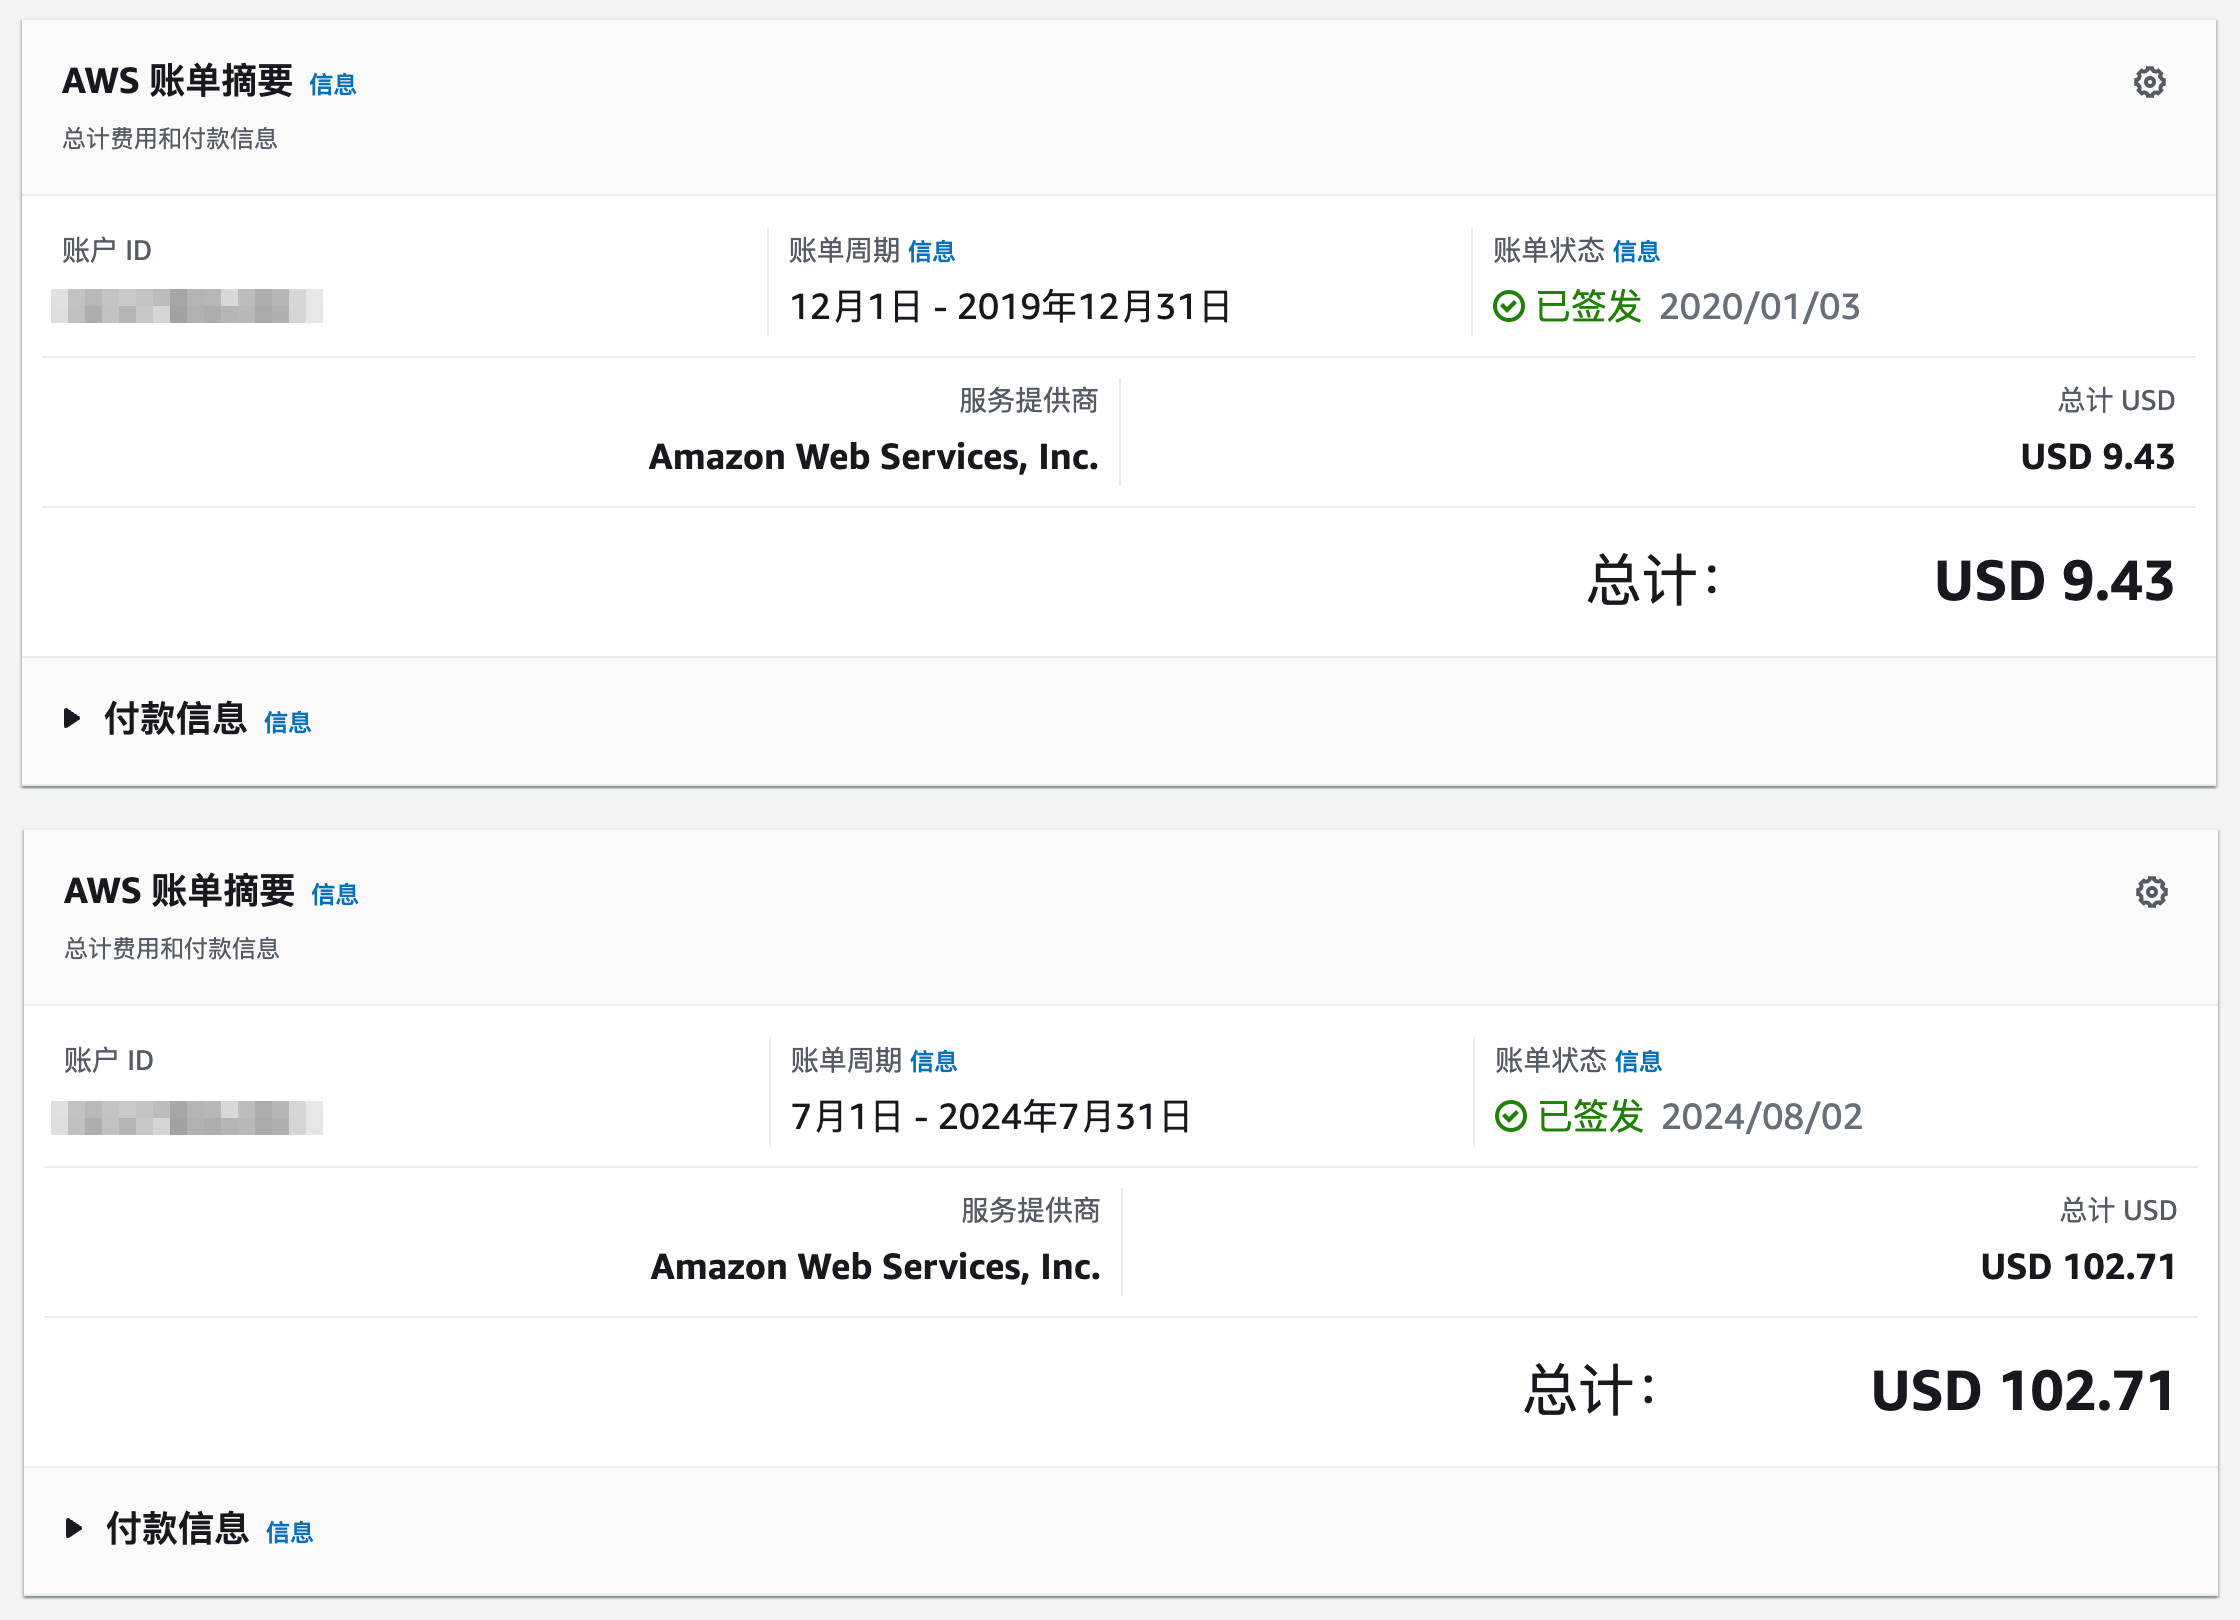Open 信息 link beside AWS 账单摘要 in the 2019 panel
The width and height of the screenshot is (2240, 1620).
pyautogui.click(x=333, y=84)
